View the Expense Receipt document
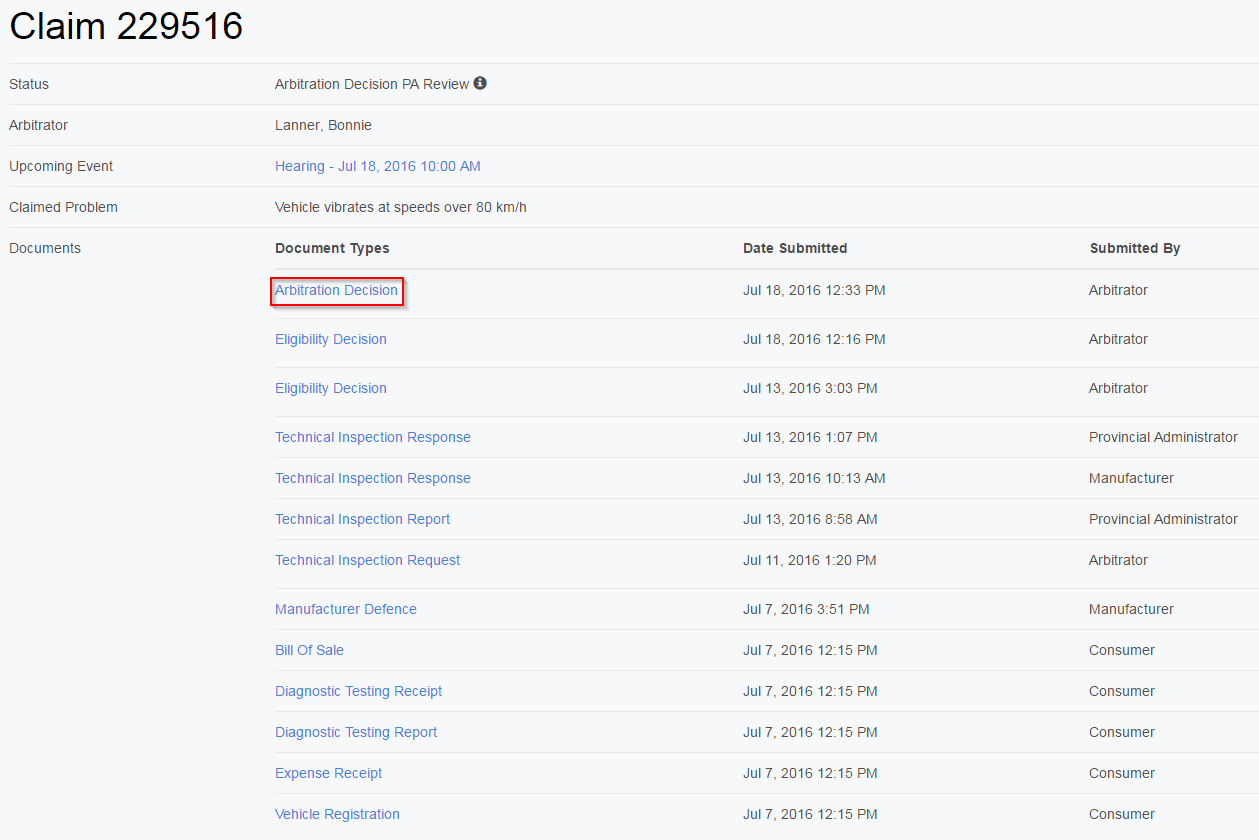 328,773
